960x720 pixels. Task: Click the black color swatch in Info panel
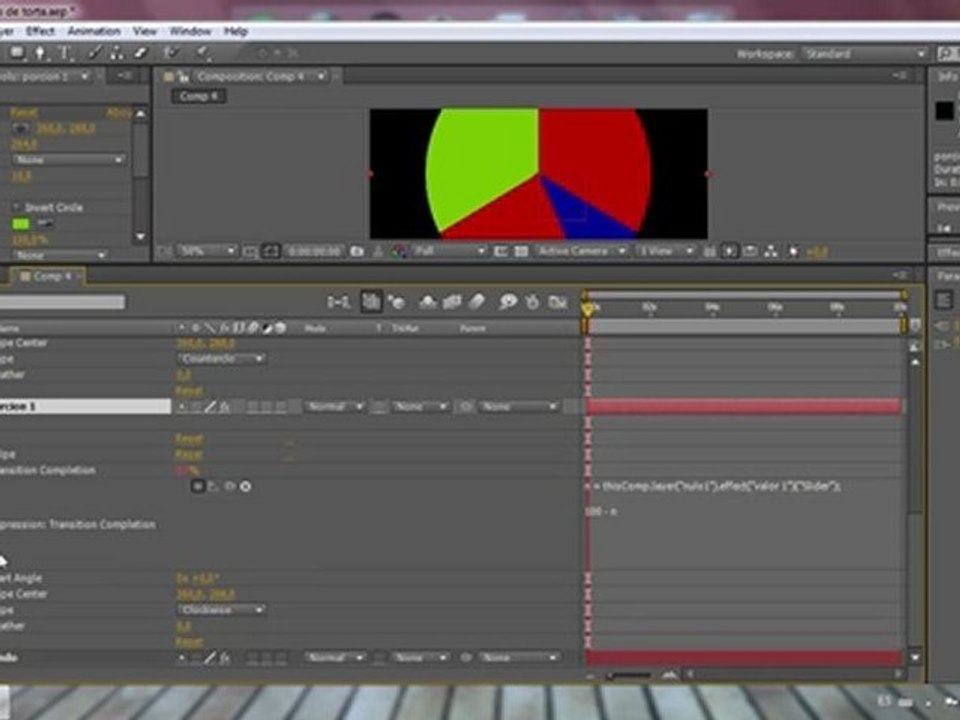(944, 111)
